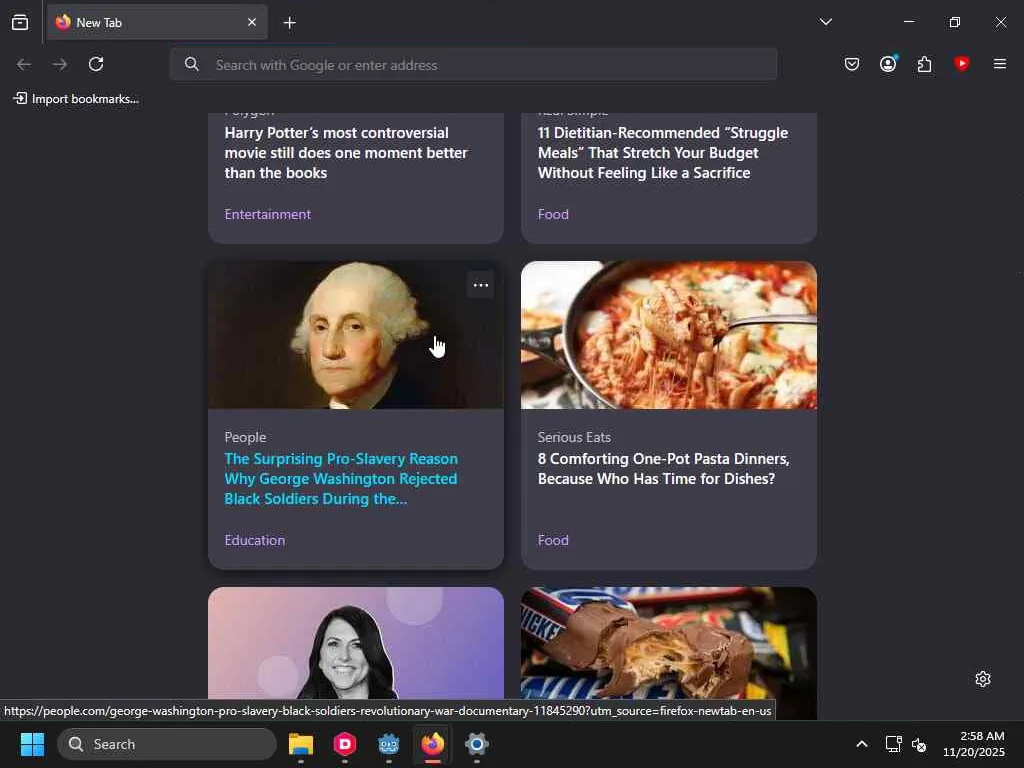This screenshot has height=768, width=1024.
Task: Open the list all tabs chevron
Action: pos(825,22)
